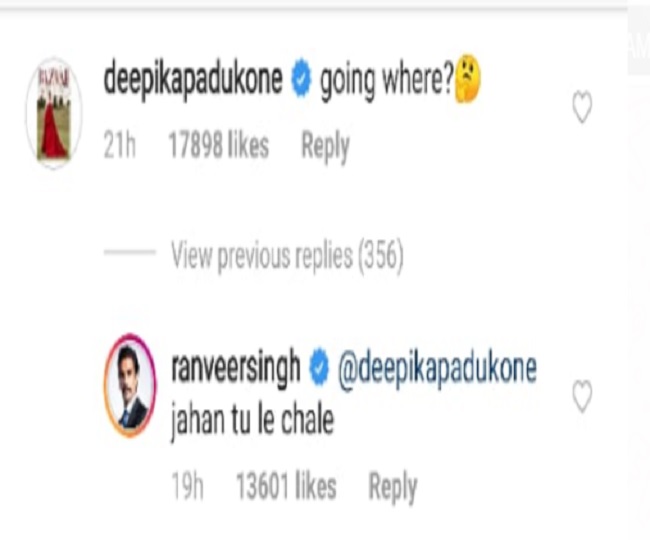650x540 pixels.
Task: Reply to ranveersingh's comment
Action: [393, 487]
